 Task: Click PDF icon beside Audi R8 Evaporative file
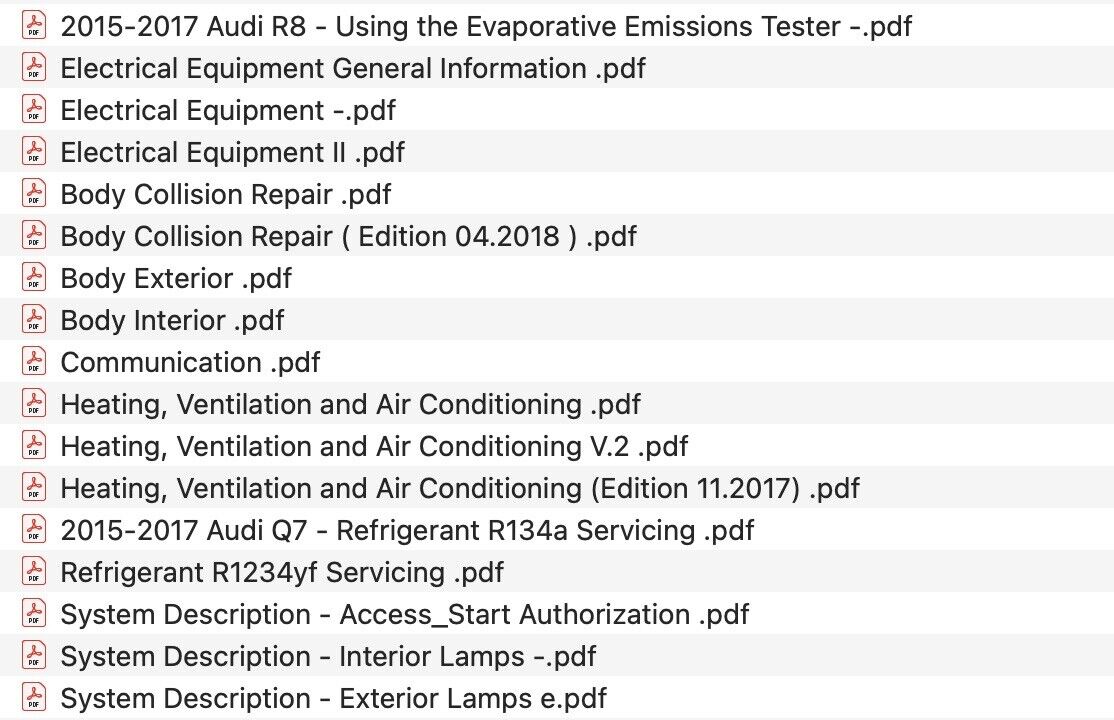pos(34,26)
